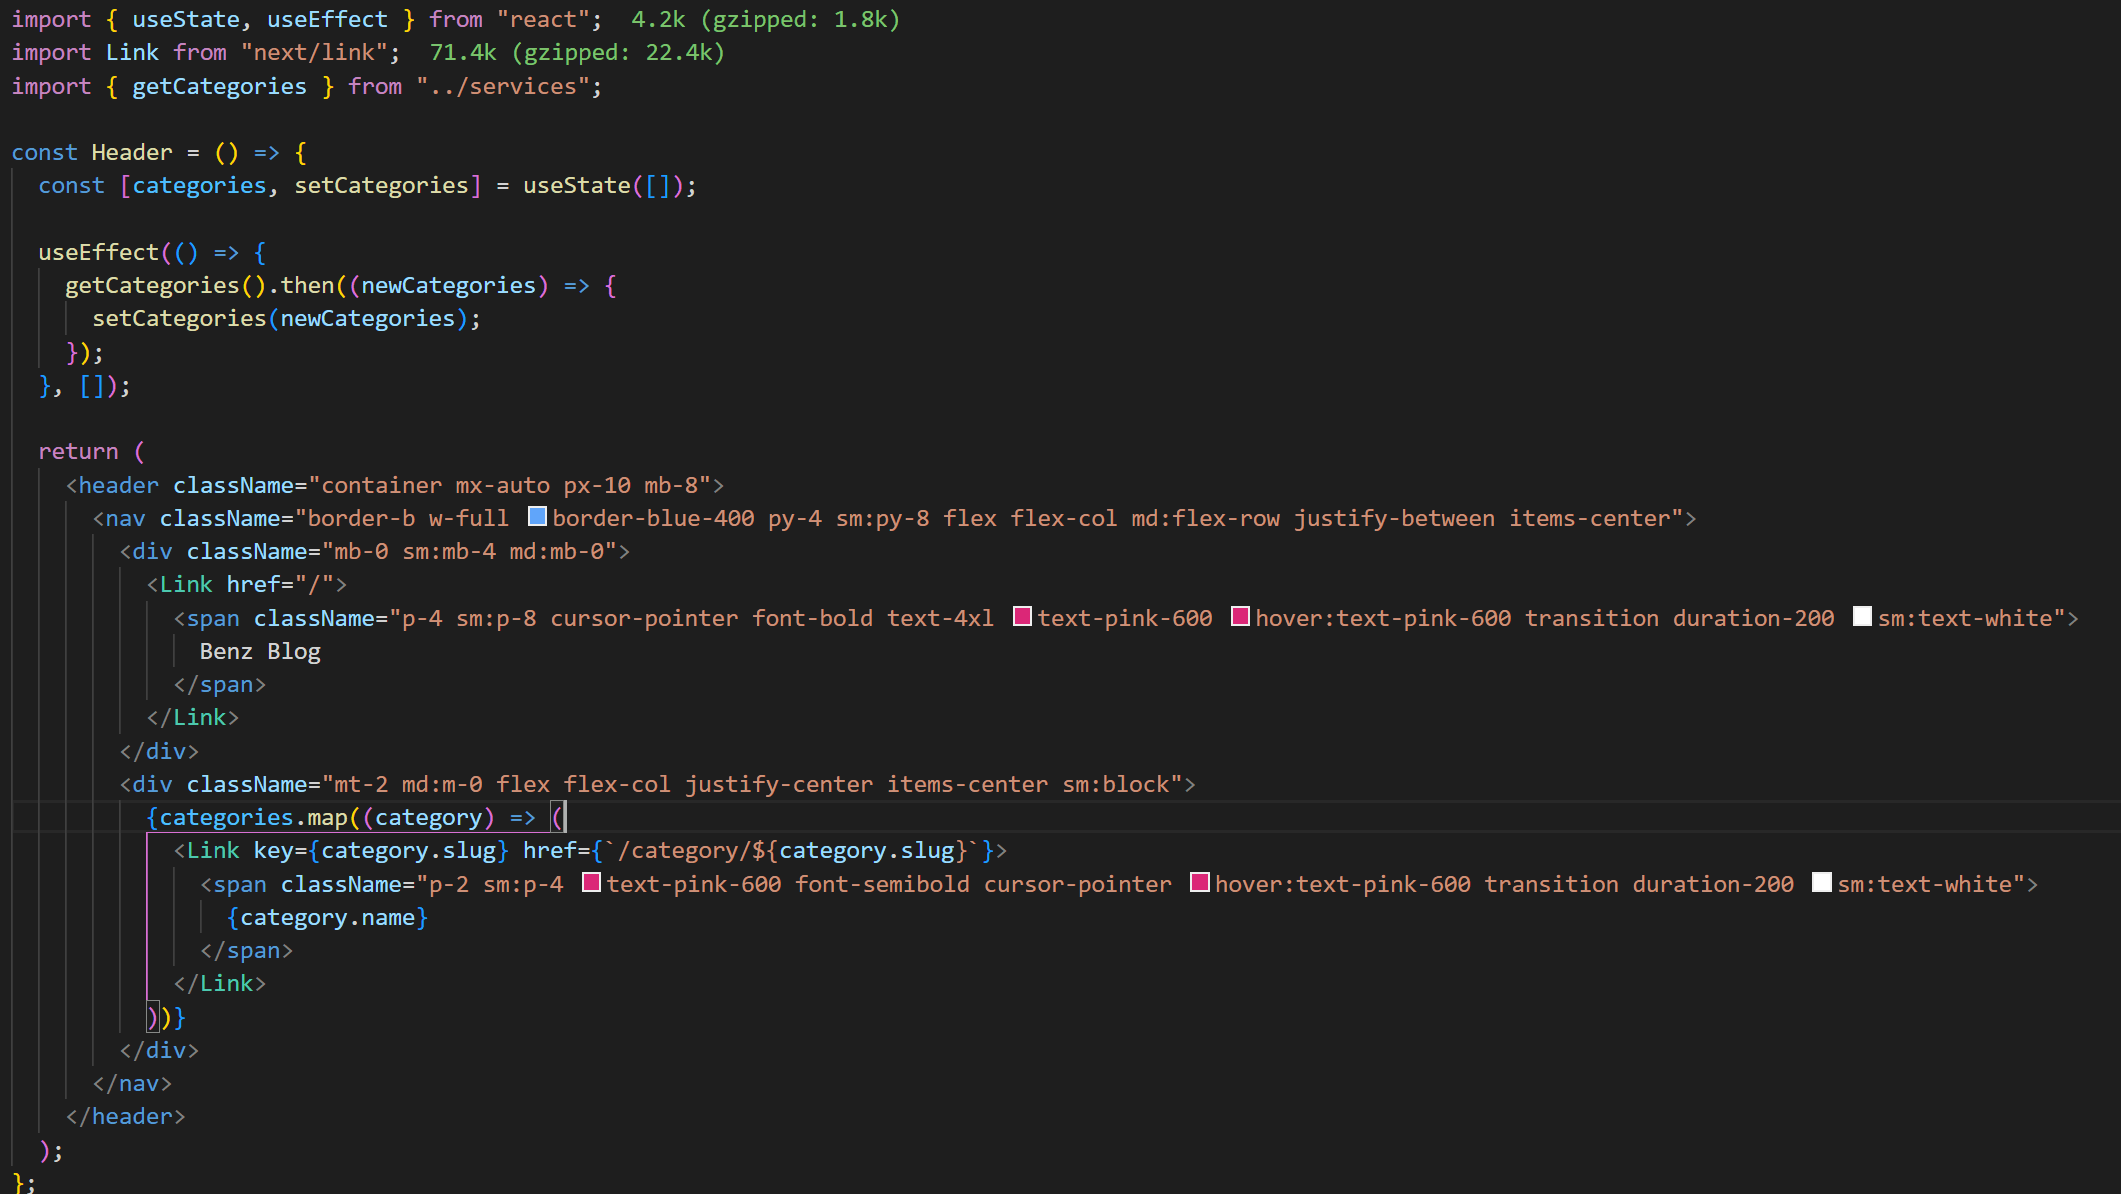Click the opening 'nav' tag name
Viewport: 2121px width, 1194px height.
click(x=125, y=519)
